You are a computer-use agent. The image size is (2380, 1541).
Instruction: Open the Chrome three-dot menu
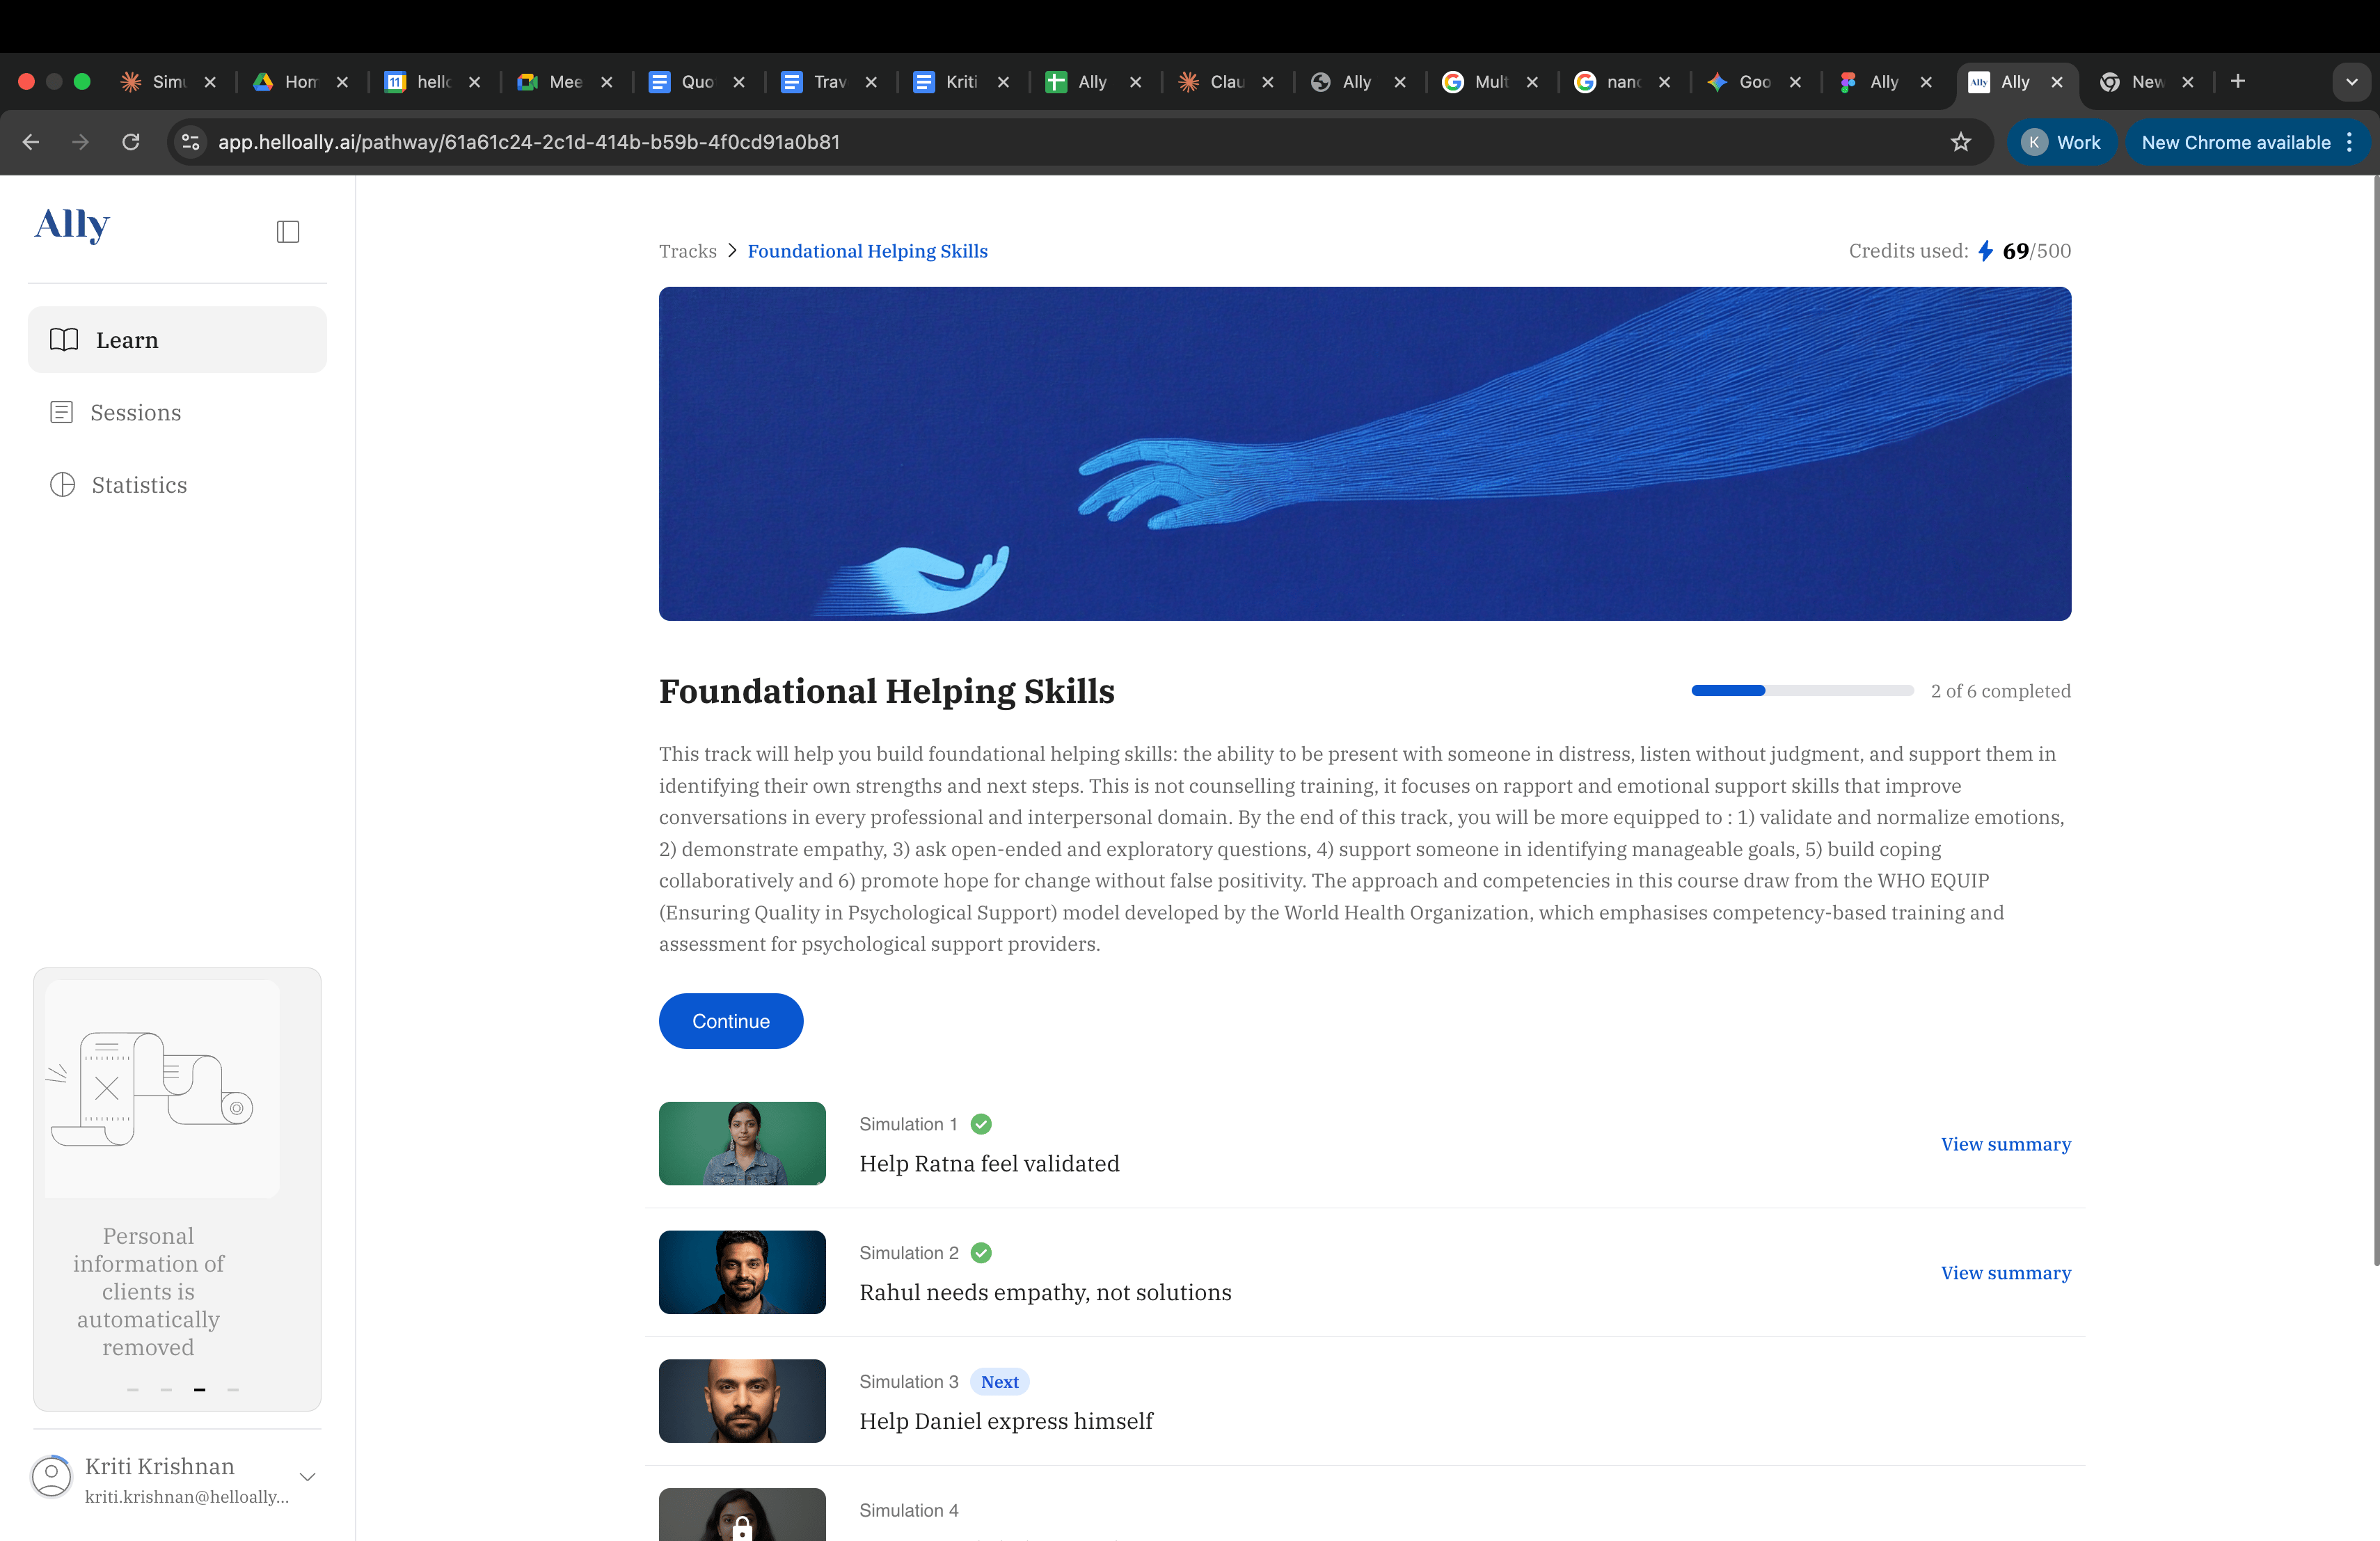[2349, 142]
